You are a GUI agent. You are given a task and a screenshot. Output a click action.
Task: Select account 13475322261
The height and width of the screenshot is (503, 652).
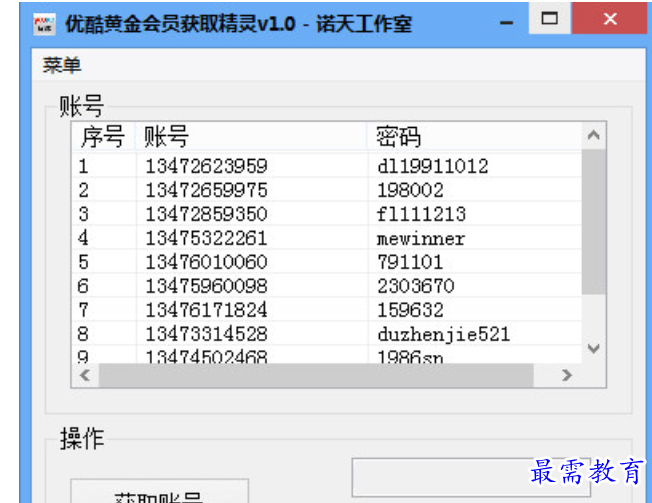206,238
